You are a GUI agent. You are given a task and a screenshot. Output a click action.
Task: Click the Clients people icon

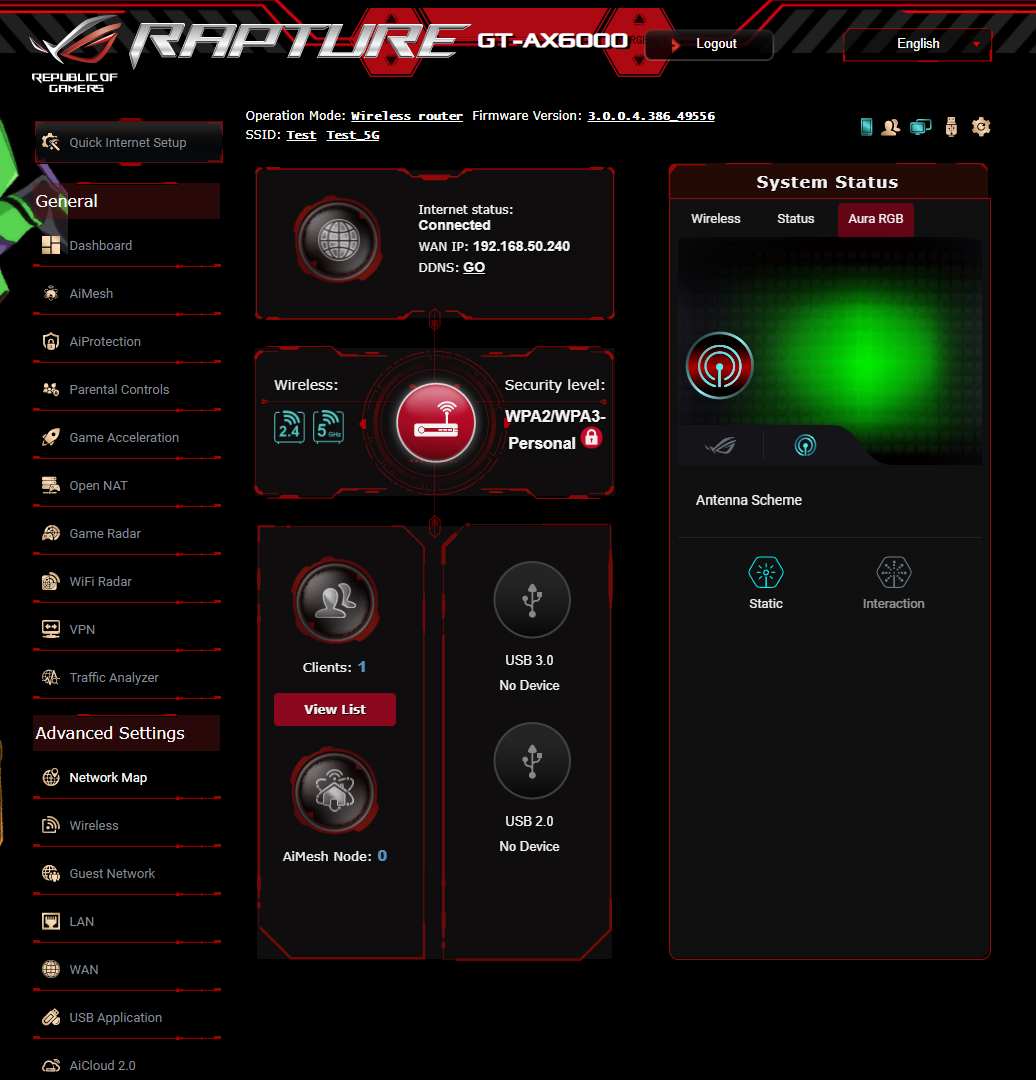pos(335,601)
